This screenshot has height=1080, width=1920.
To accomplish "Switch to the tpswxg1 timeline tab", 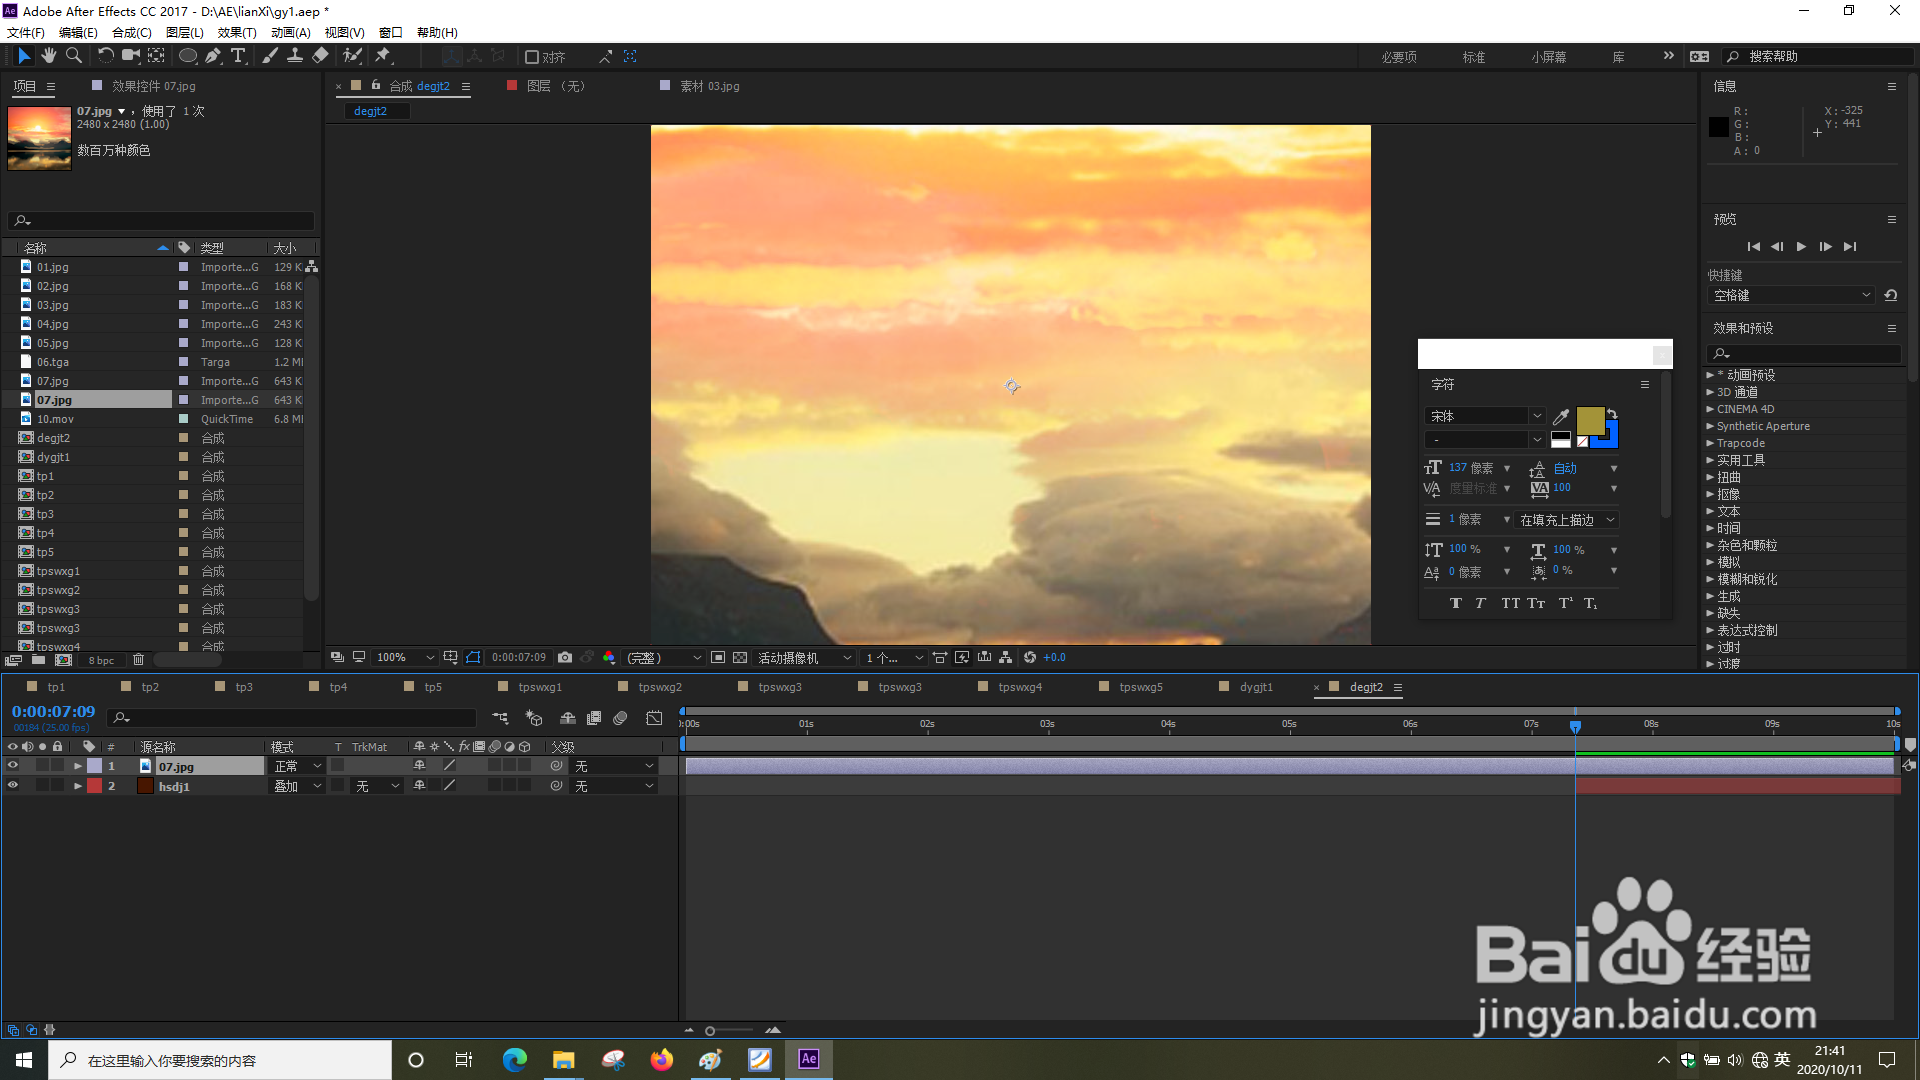I will tap(540, 687).
